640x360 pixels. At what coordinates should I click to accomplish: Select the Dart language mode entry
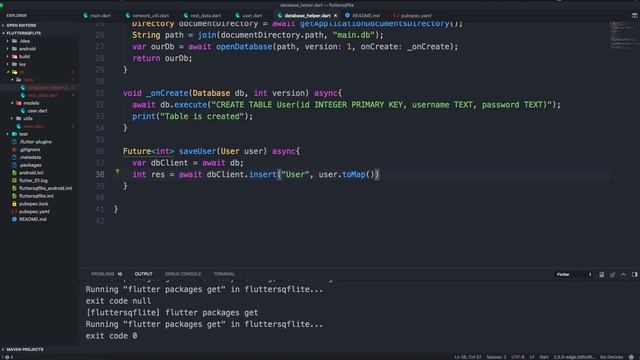(544, 357)
